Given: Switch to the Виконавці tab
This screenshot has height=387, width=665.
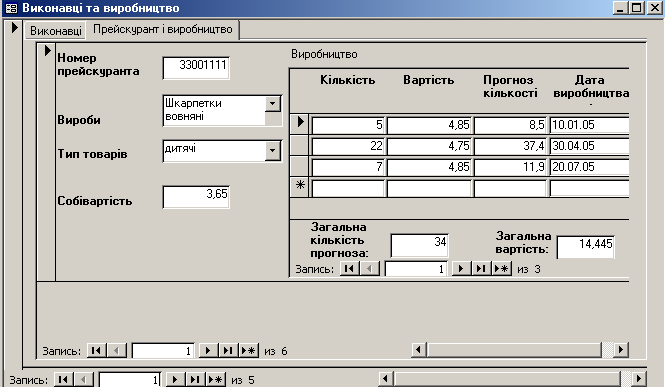Looking at the screenshot, I should coord(55,31).
